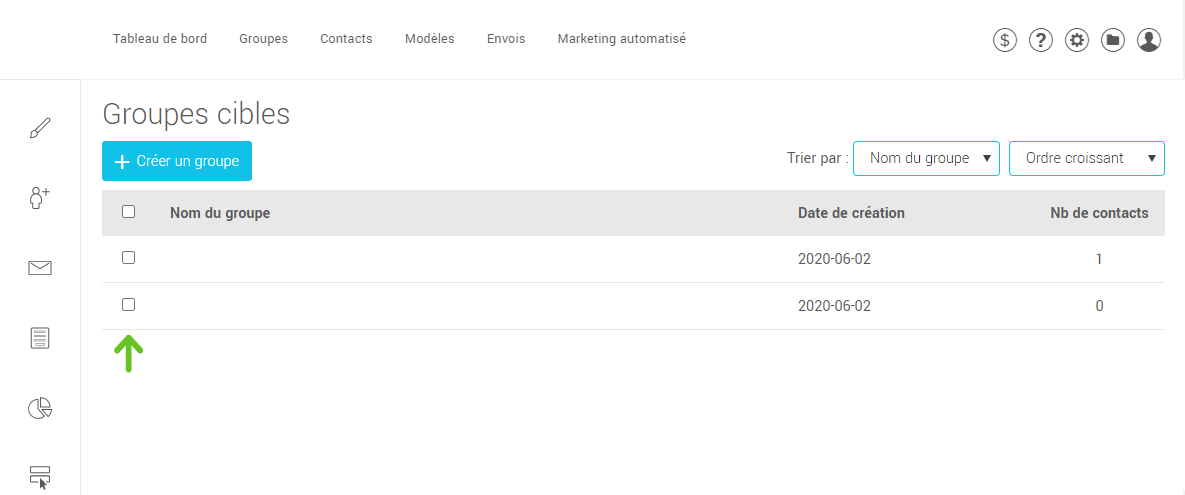Click the paintbrush icon in left sidebar

tap(40, 129)
